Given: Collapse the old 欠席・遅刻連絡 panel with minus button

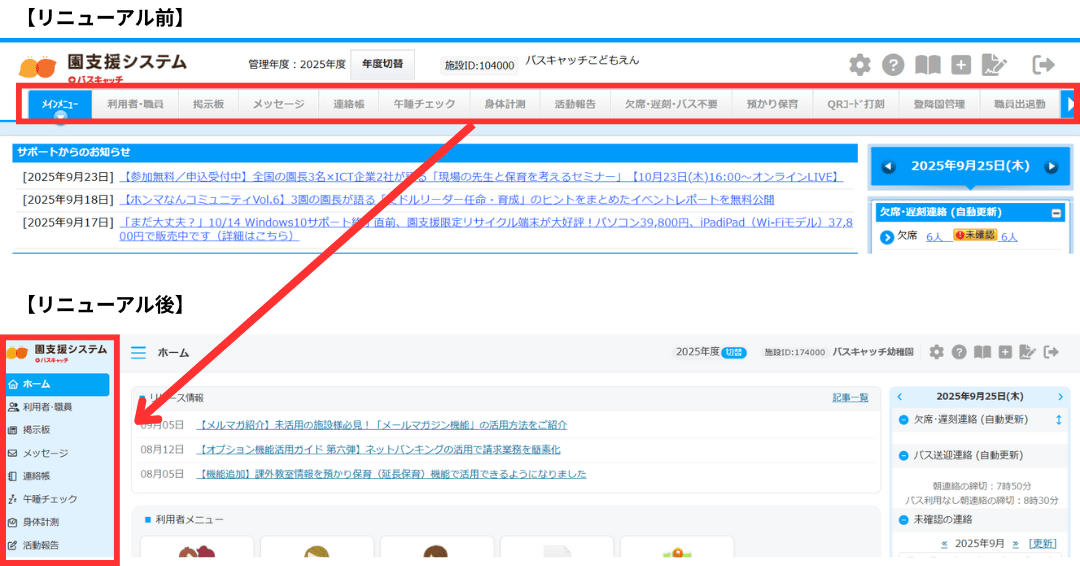Looking at the screenshot, I should click(x=1056, y=213).
